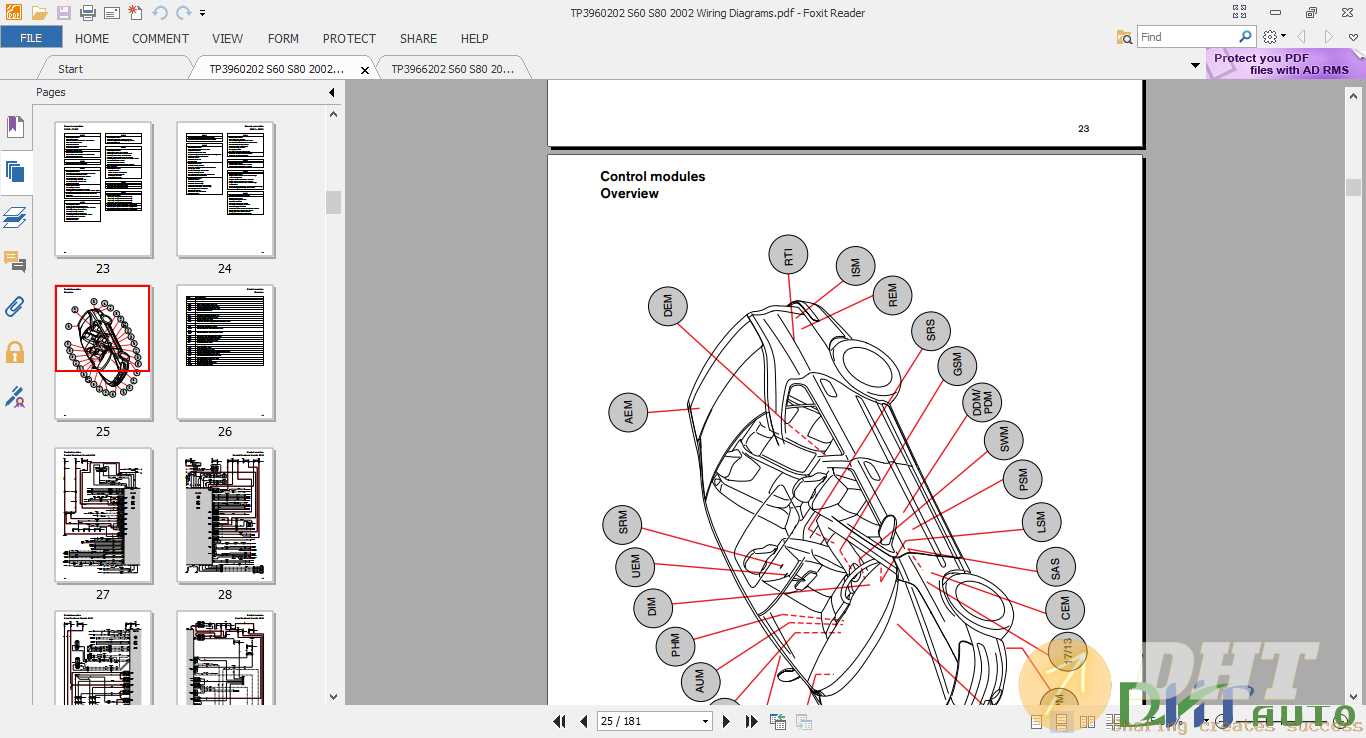
Task: Select page 27 thumbnail
Action: click(103, 515)
